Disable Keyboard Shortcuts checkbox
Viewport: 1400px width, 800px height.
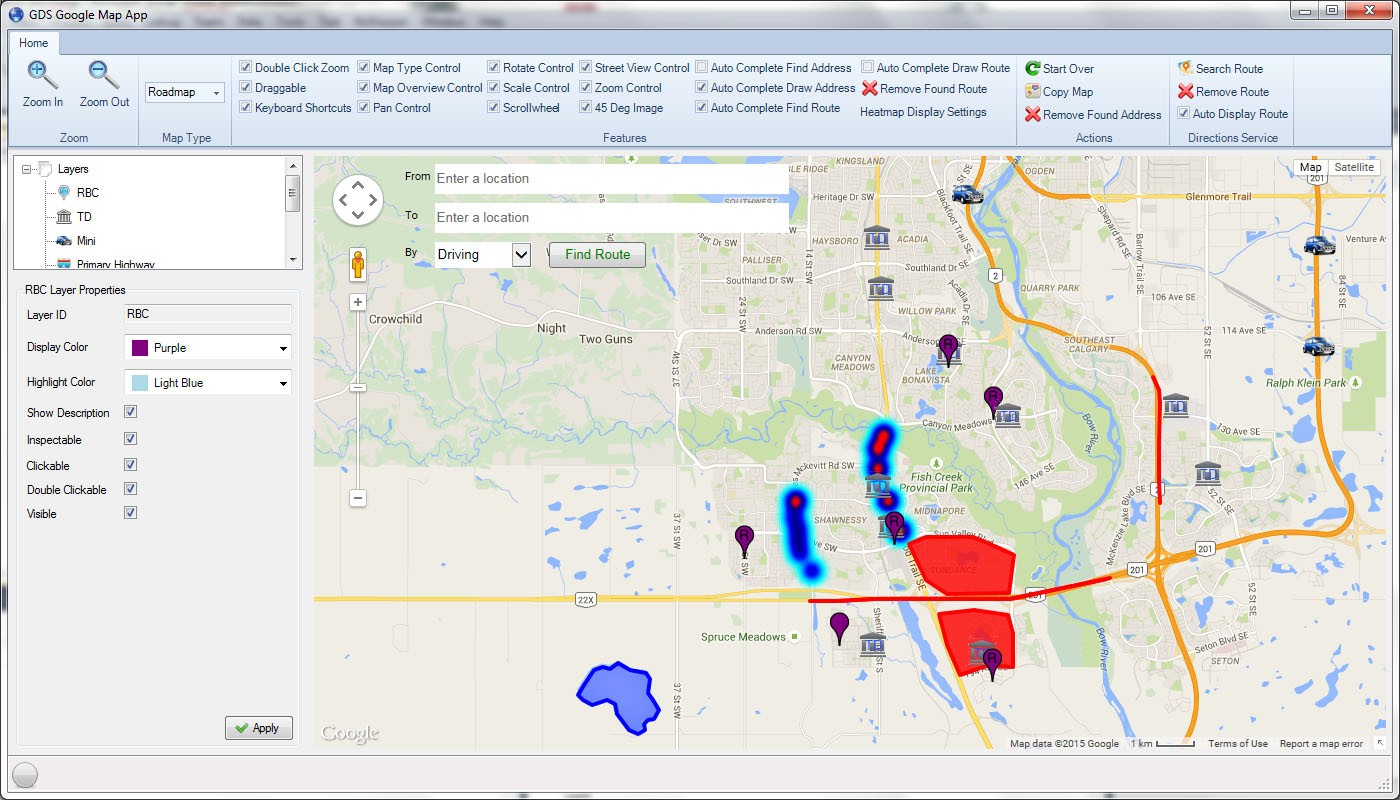tap(246, 108)
